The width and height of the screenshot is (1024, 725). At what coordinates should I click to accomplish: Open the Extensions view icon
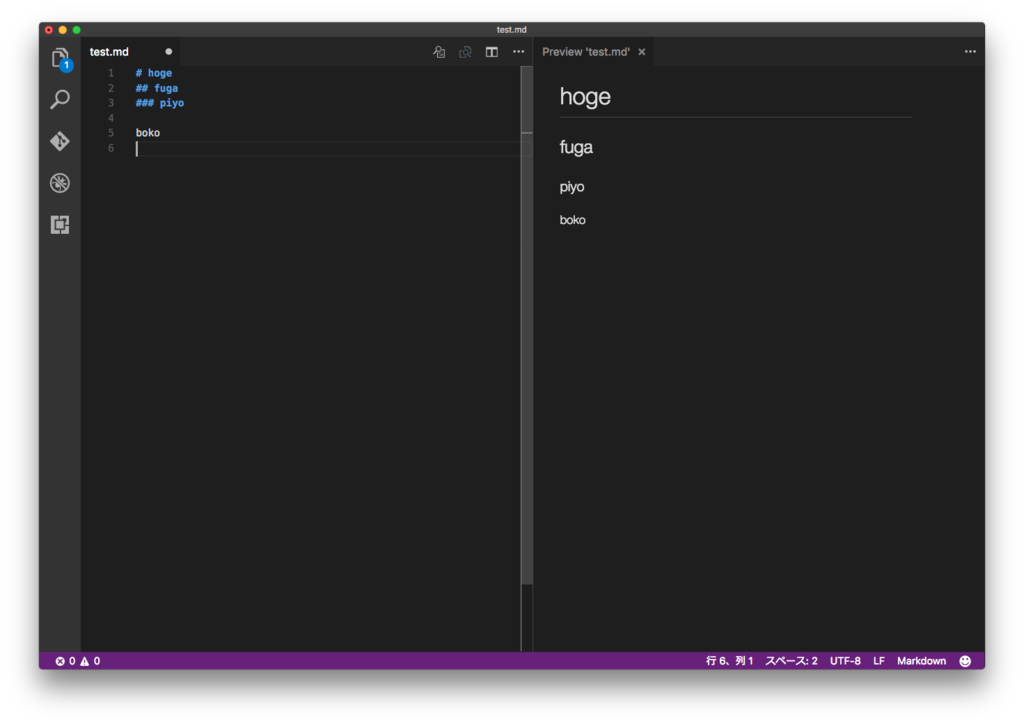pos(60,225)
